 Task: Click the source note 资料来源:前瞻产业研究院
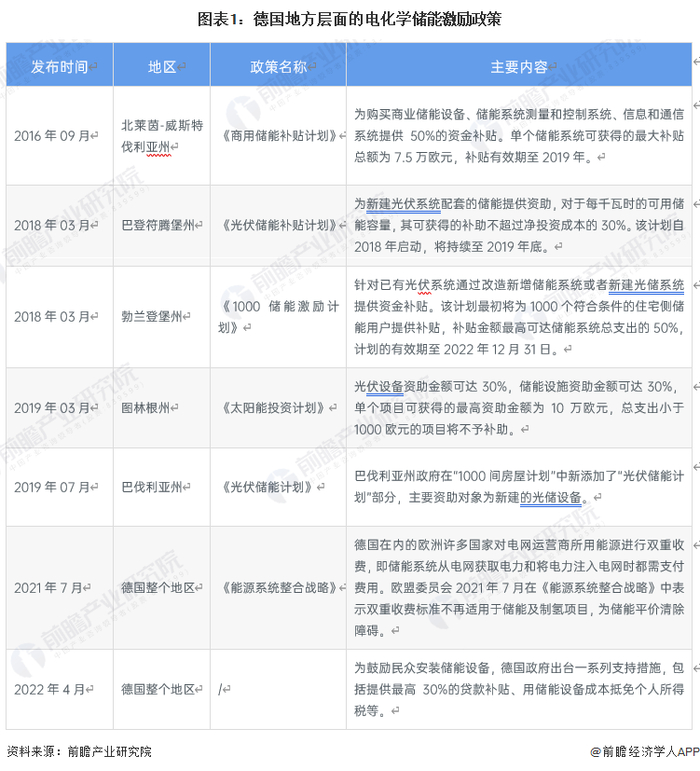tap(79, 752)
